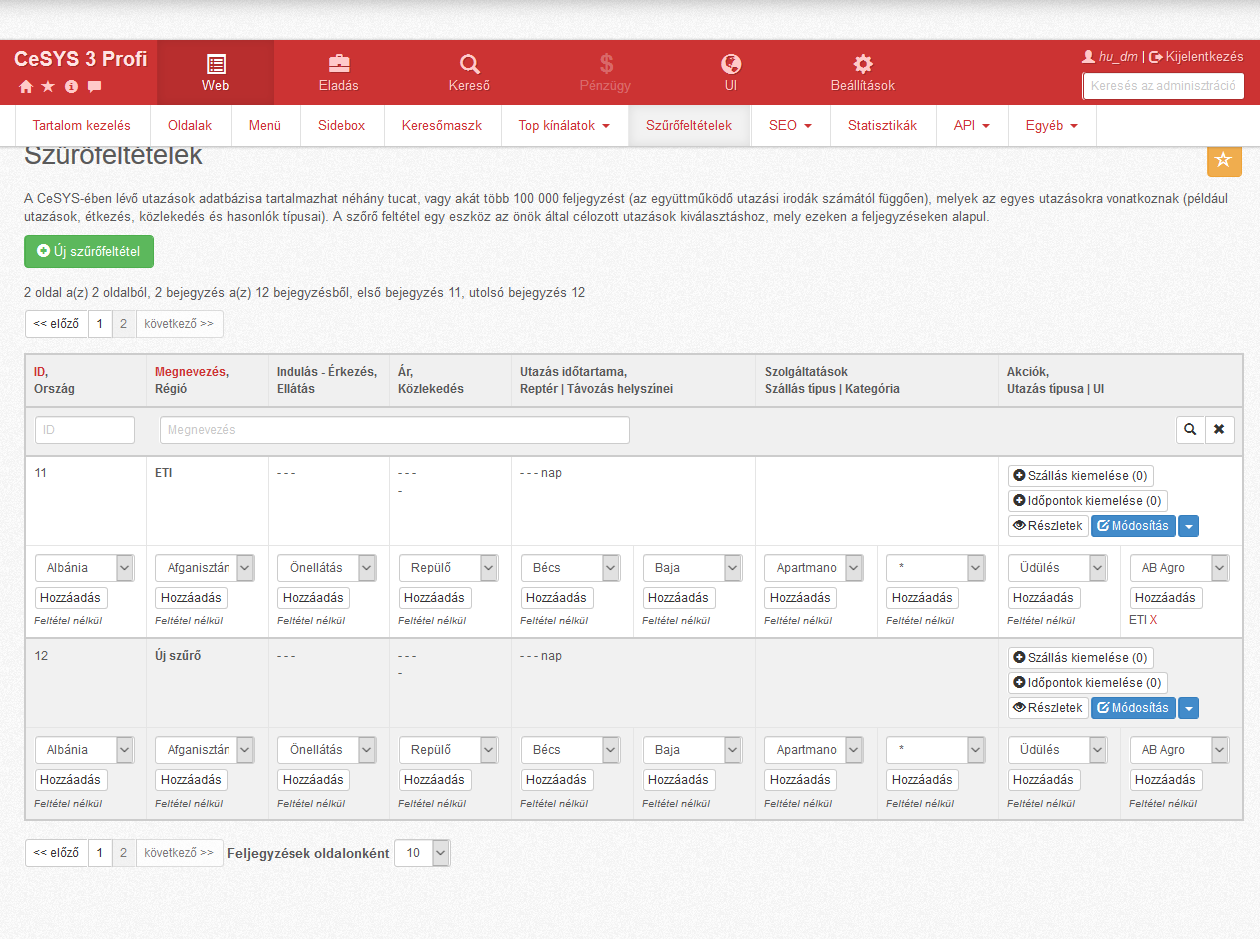Image resolution: width=1260 pixels, height=939 pixels.
Task: Click Hozzáadás under AB Agro in Új szűrő row
Action: (x=1166, y=780)
